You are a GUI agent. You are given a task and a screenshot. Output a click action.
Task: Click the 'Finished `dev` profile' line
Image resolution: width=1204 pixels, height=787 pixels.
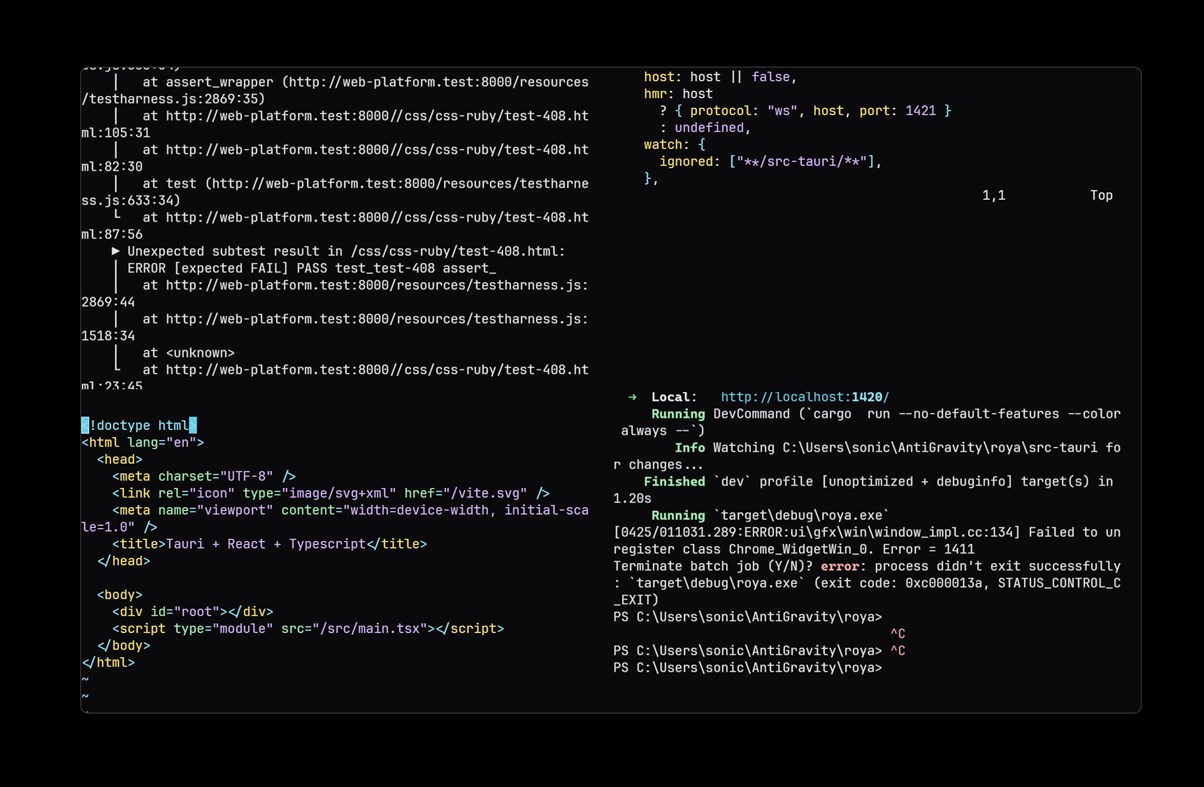[x=878, y=482]
